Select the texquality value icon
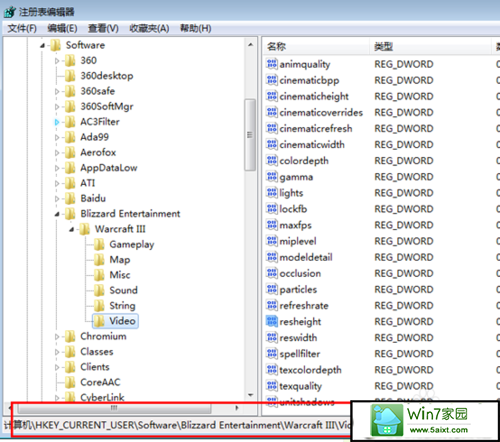 coord(272,386)
